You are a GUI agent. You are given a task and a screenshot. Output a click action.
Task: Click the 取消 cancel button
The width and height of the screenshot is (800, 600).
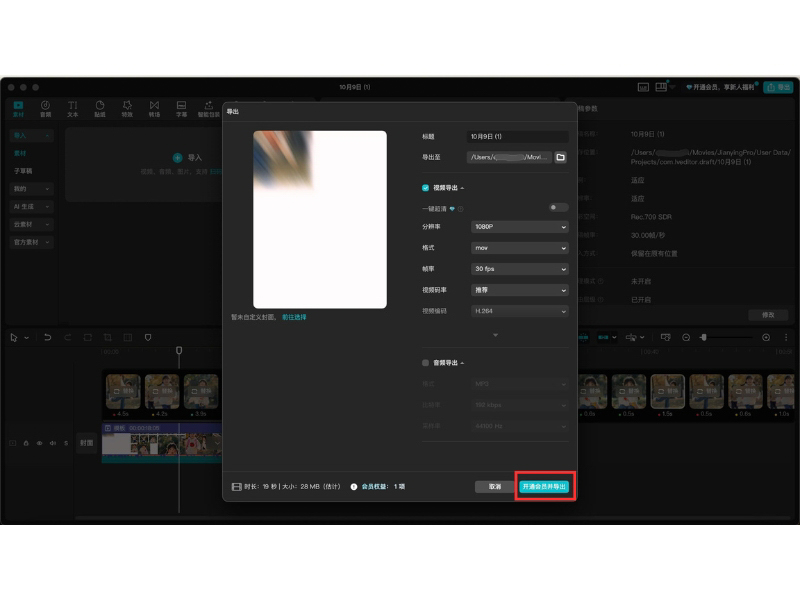click(x=494, y=486)
